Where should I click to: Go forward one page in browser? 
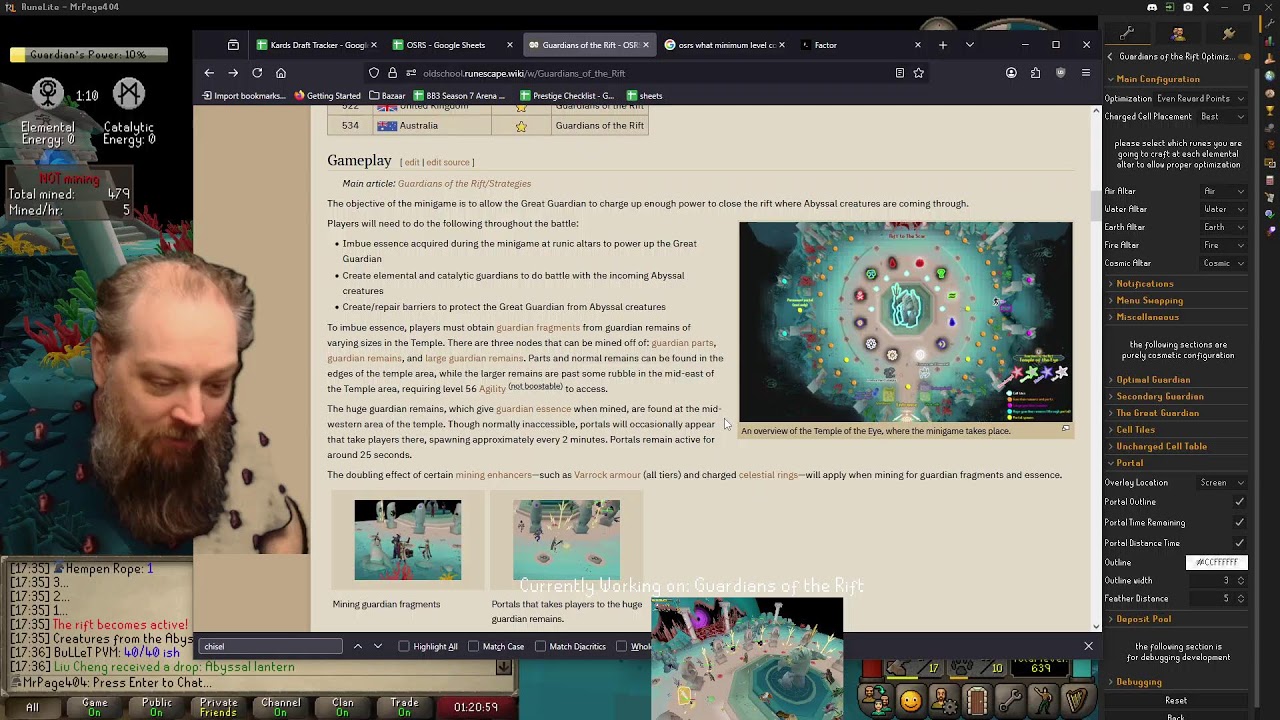(233, 73)
